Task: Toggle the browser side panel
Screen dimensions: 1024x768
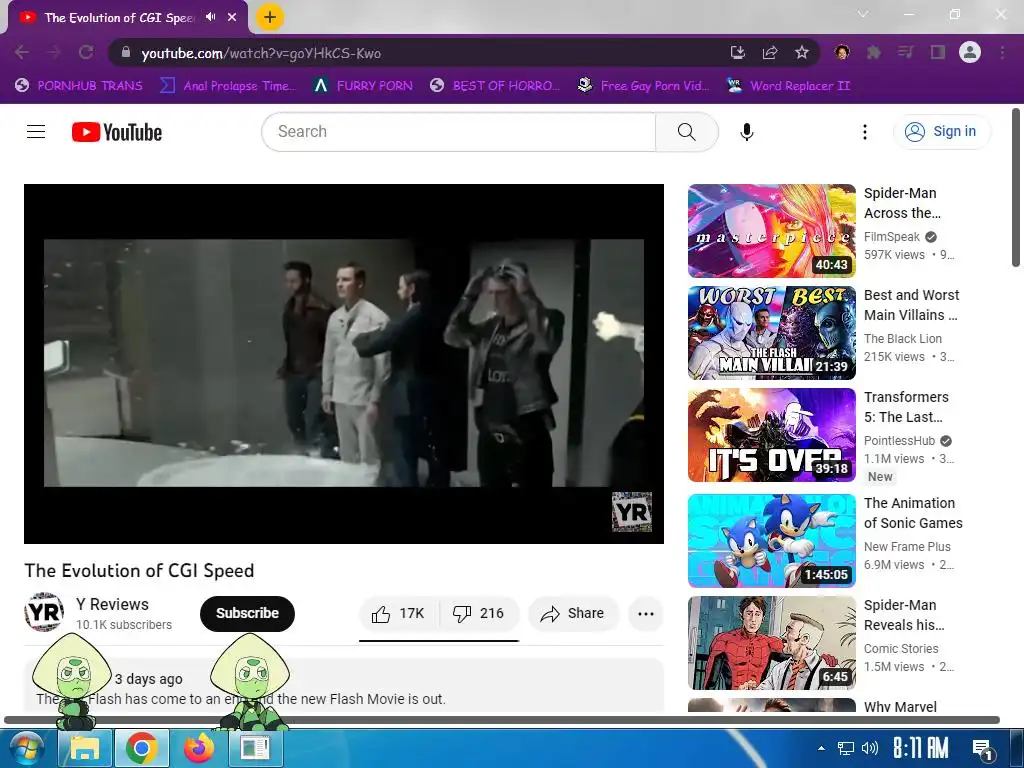Action: [938, 52]
